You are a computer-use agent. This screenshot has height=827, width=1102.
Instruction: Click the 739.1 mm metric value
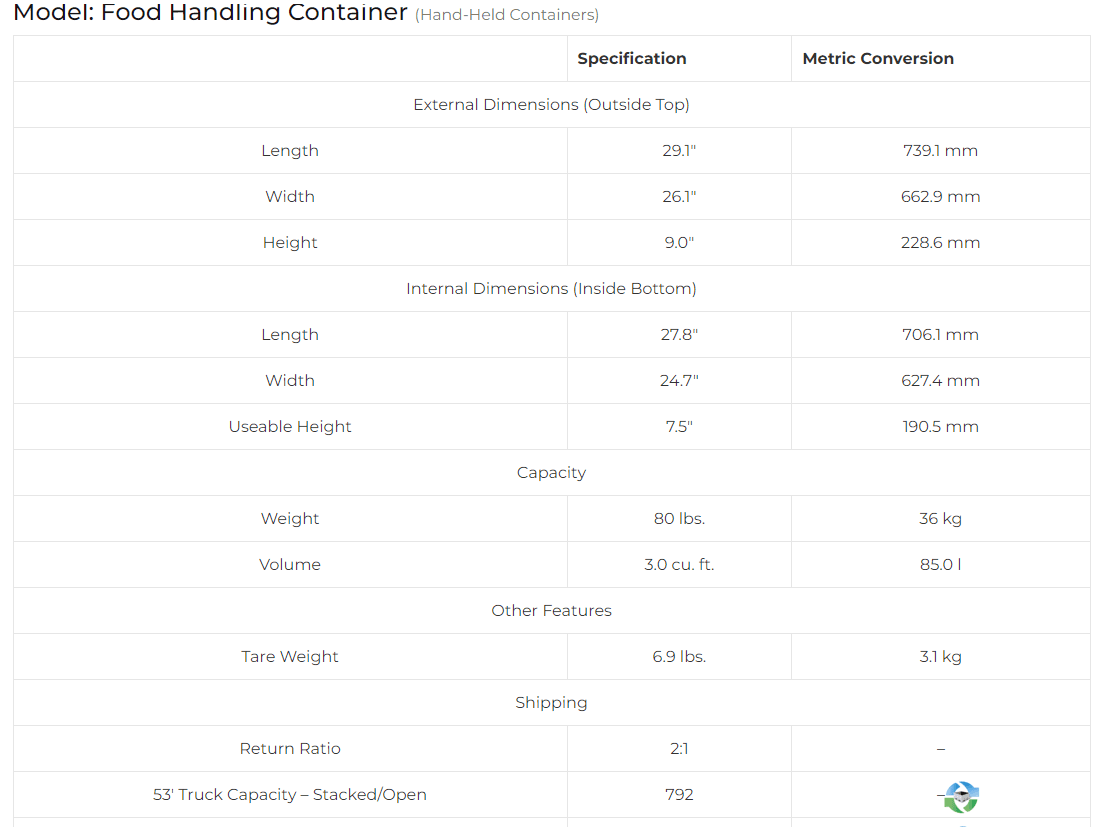click(x=940, y=150)
